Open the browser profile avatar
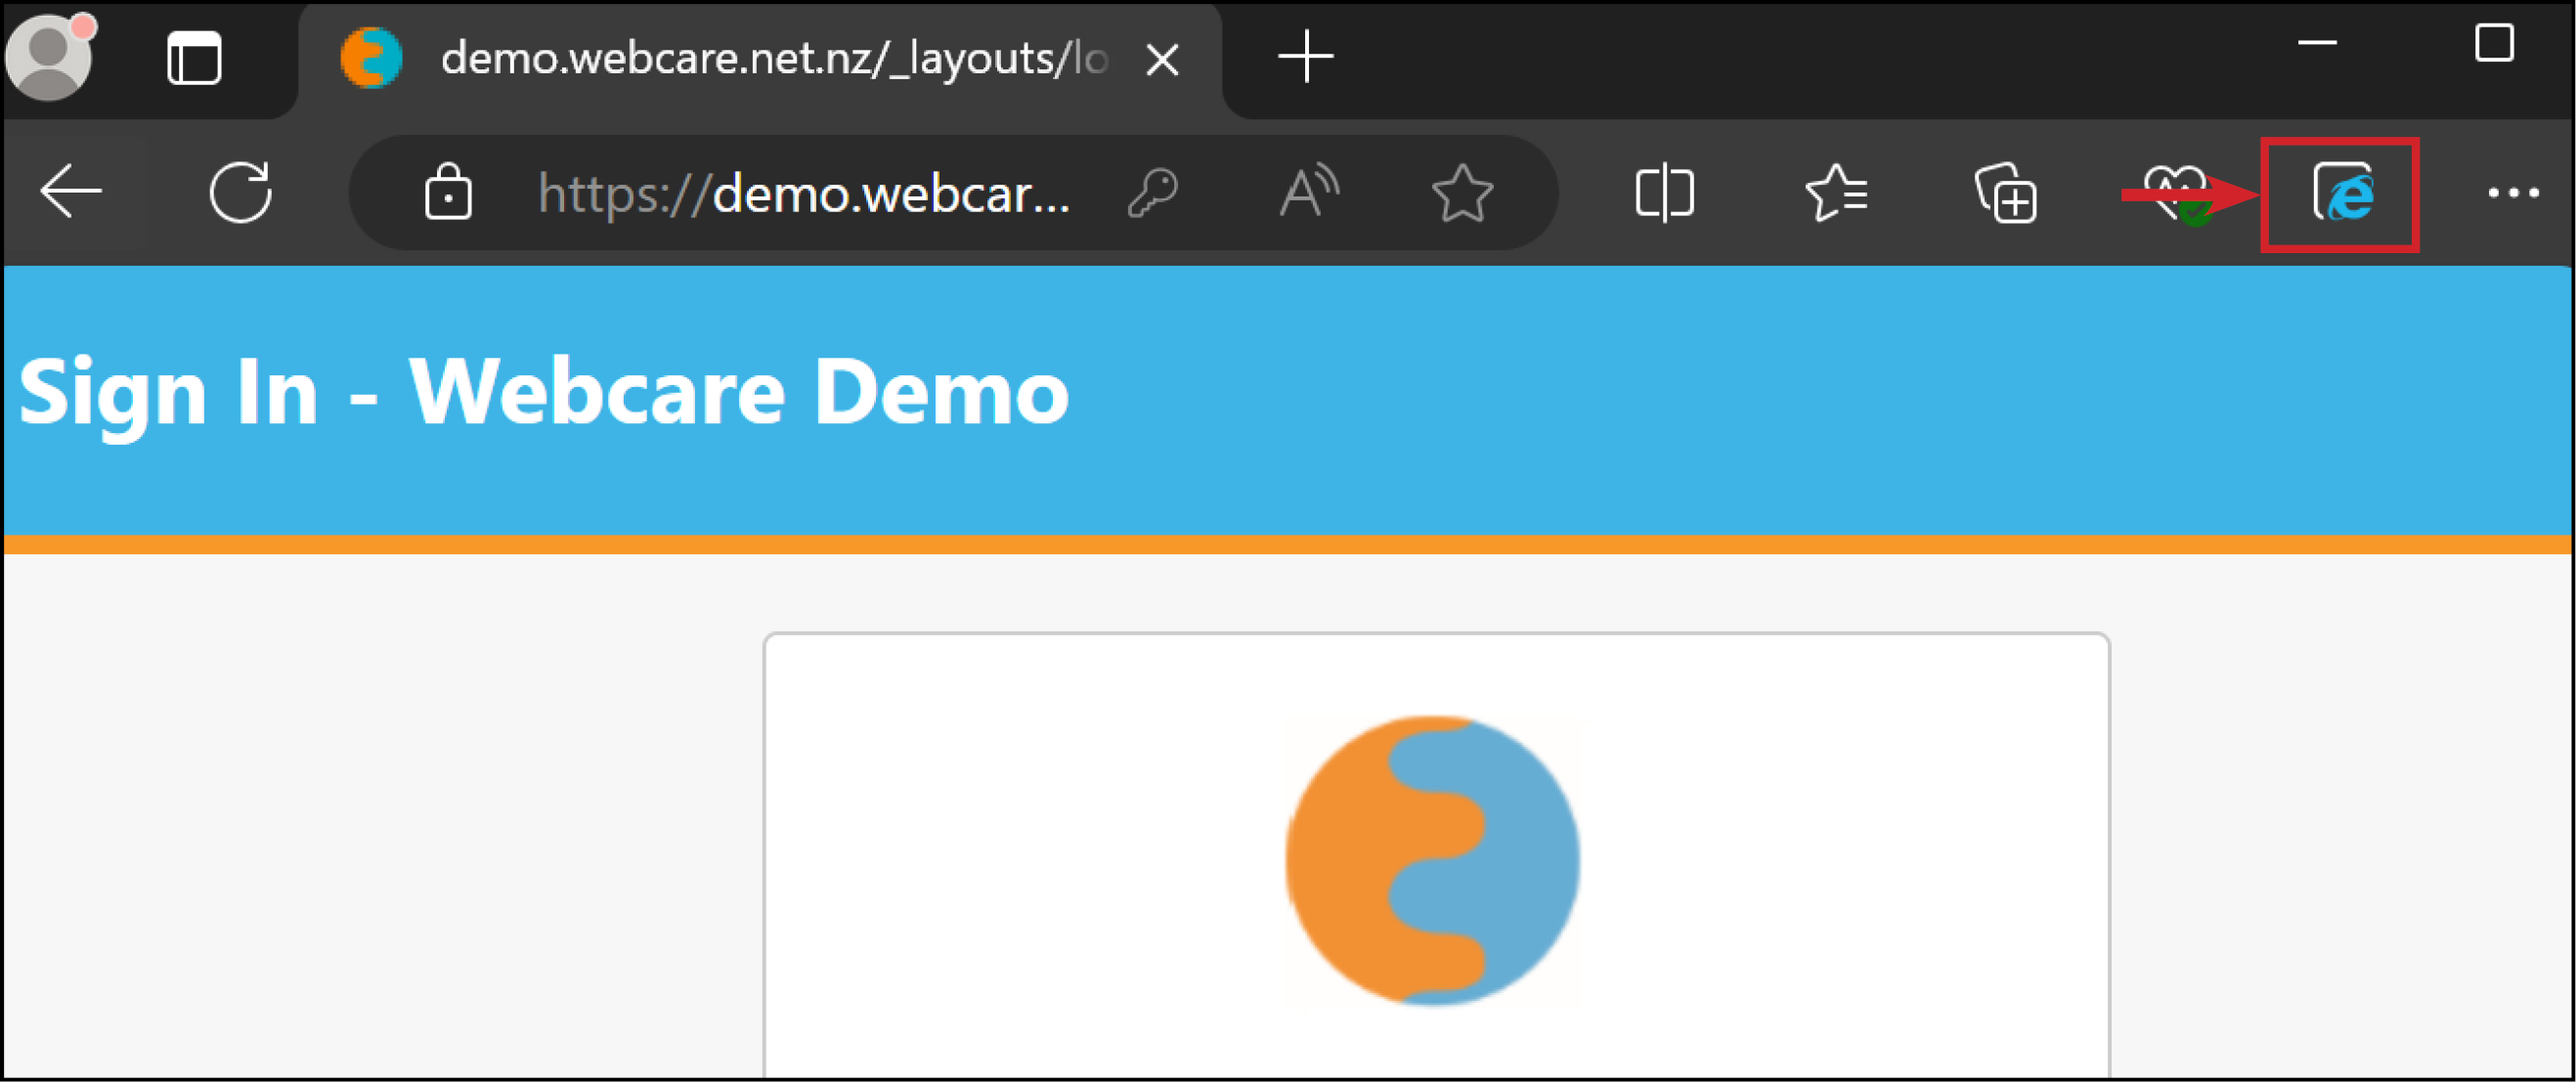 pos(48,57)
